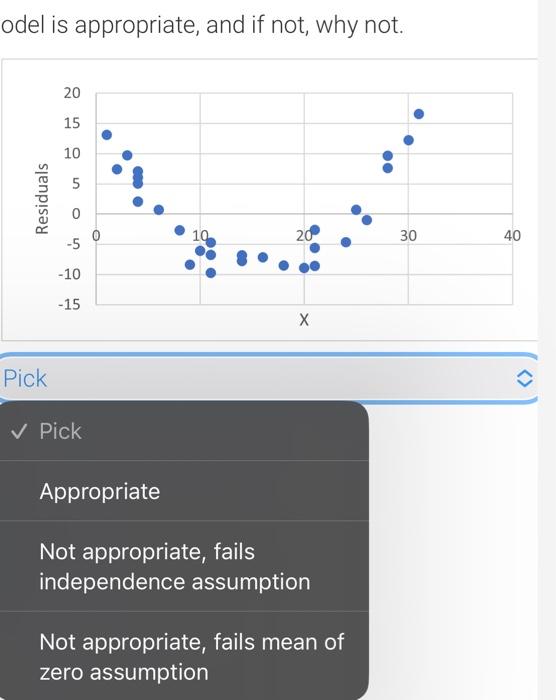Click the up-down chevron on Pick field

(524, 379)
